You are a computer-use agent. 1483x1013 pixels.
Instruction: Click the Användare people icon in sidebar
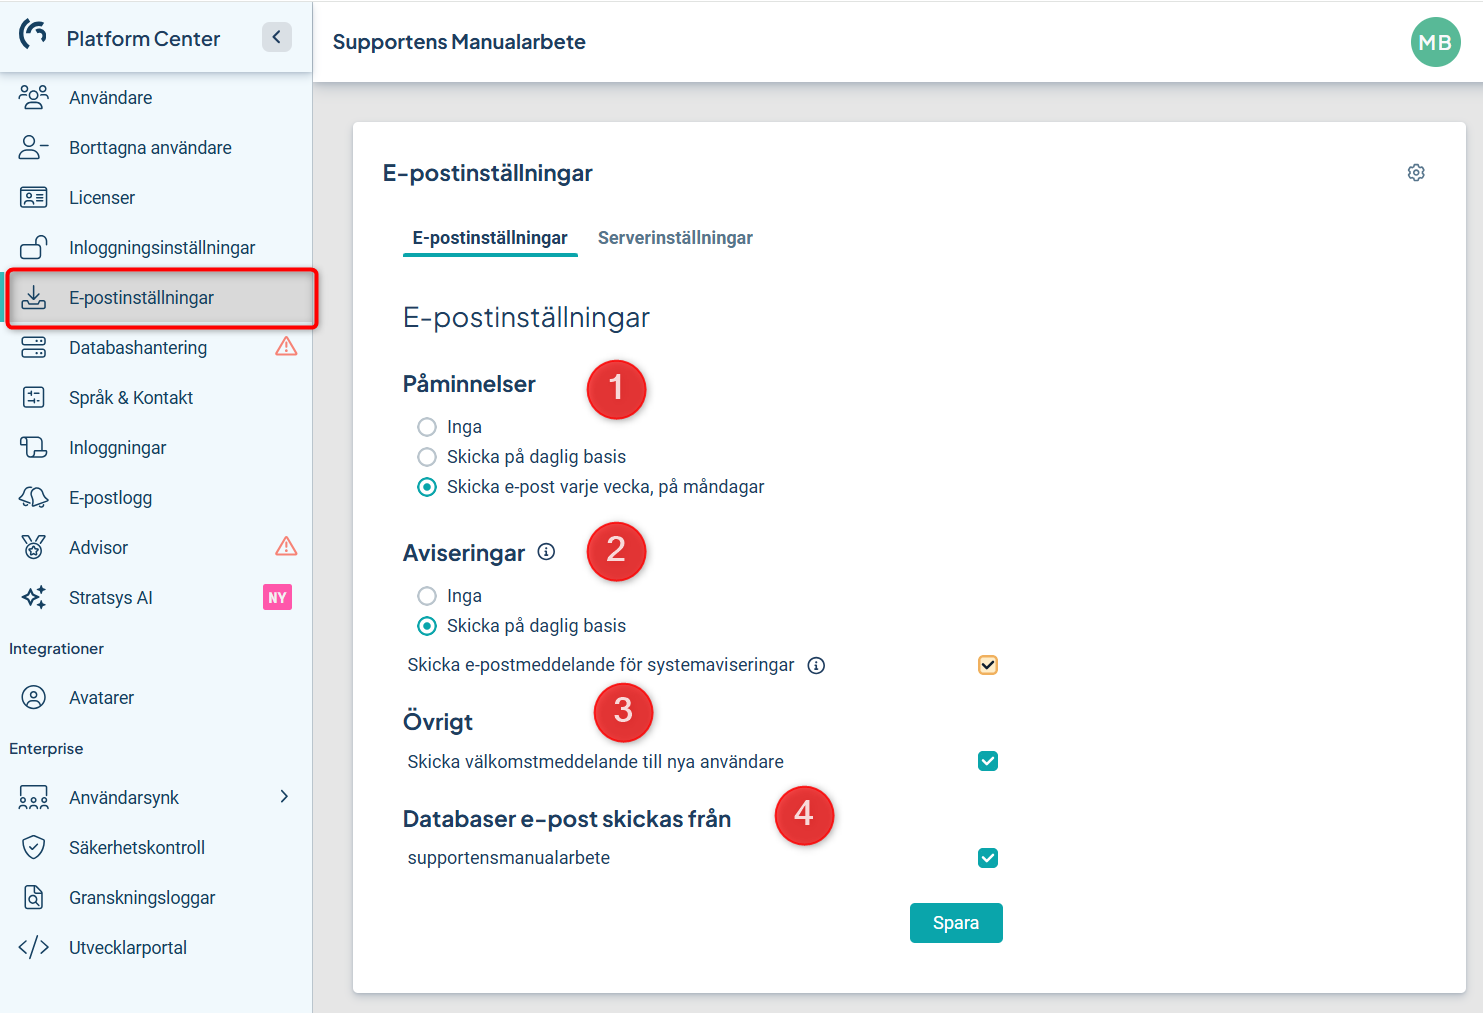tap(33, 97)
